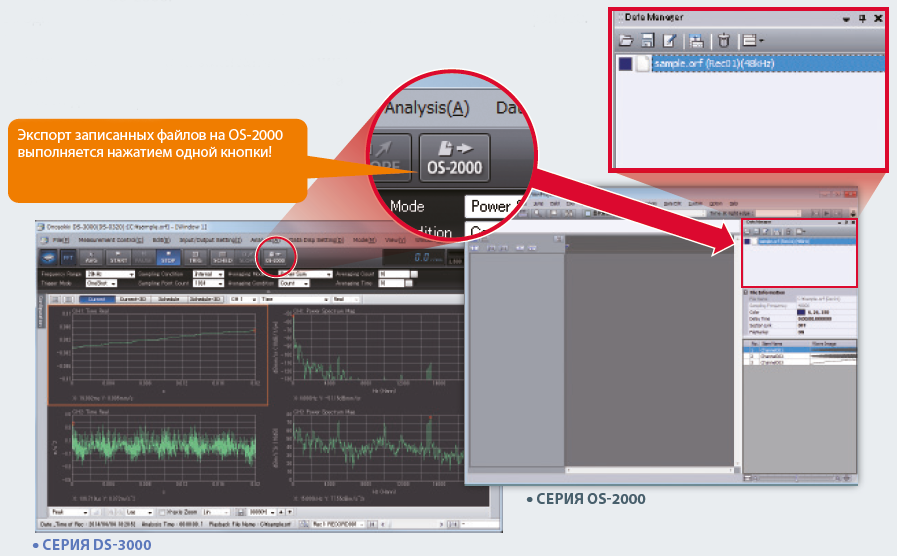Open Edit(E) menu in DS-3000 window
Image resolution: width=897 pixels, height=556 pixels.
pyautogui.click(x=161, y=240)
